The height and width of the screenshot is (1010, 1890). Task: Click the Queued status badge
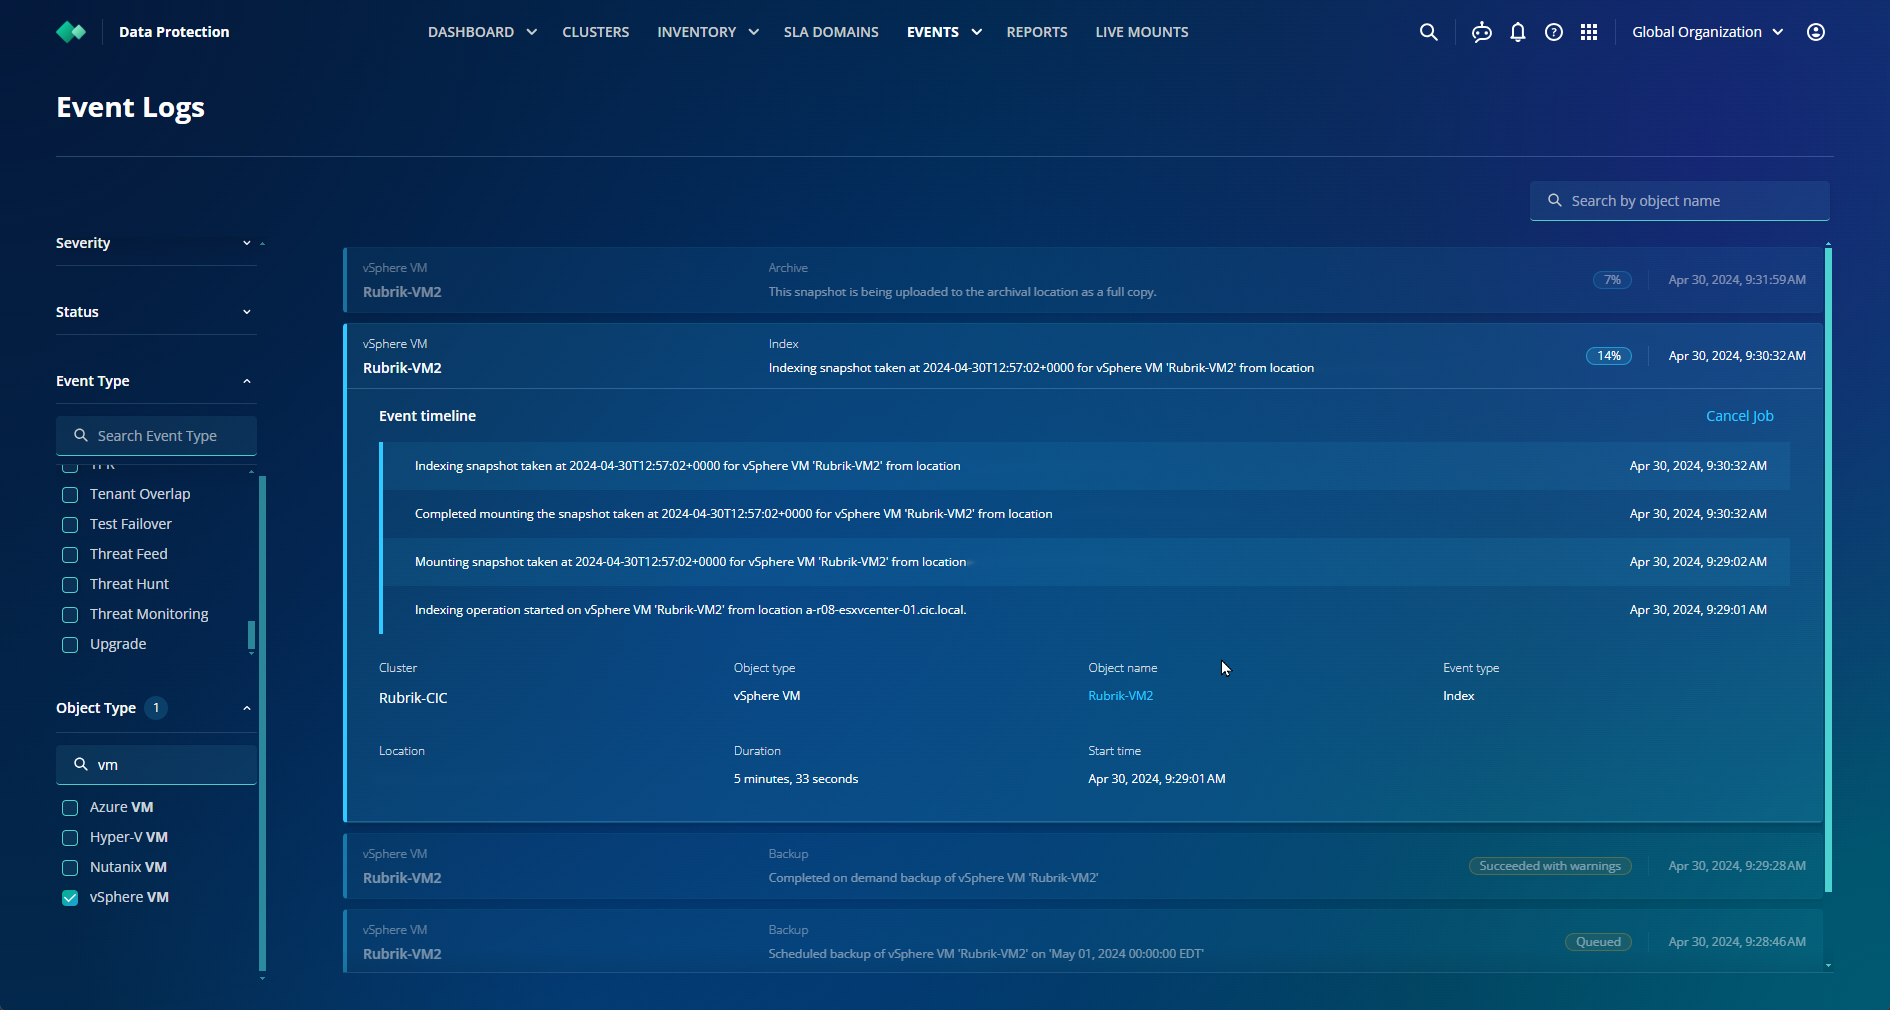tap(1598, 942)
